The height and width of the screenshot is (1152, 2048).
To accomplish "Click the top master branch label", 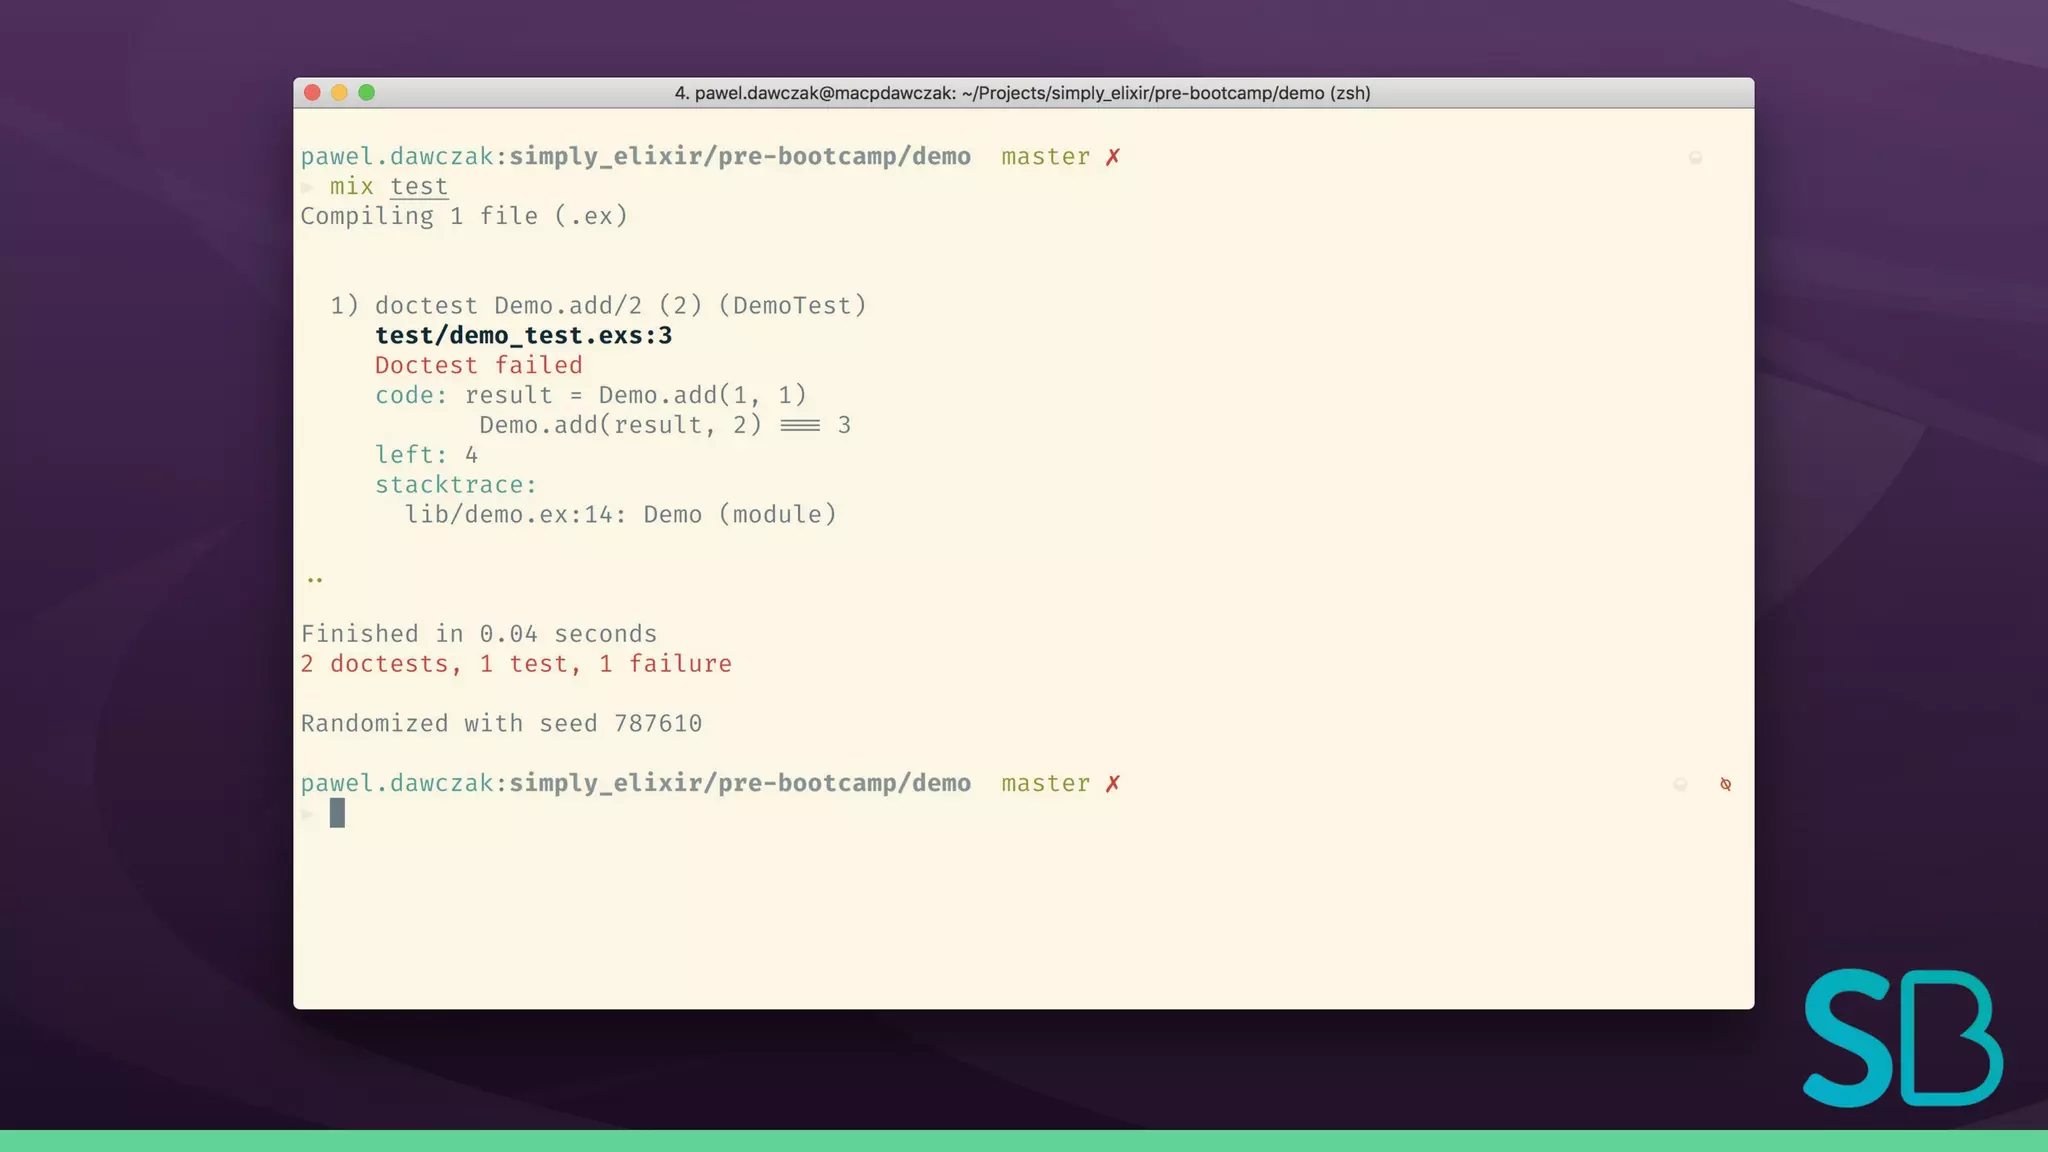I will pos(1045,157).
